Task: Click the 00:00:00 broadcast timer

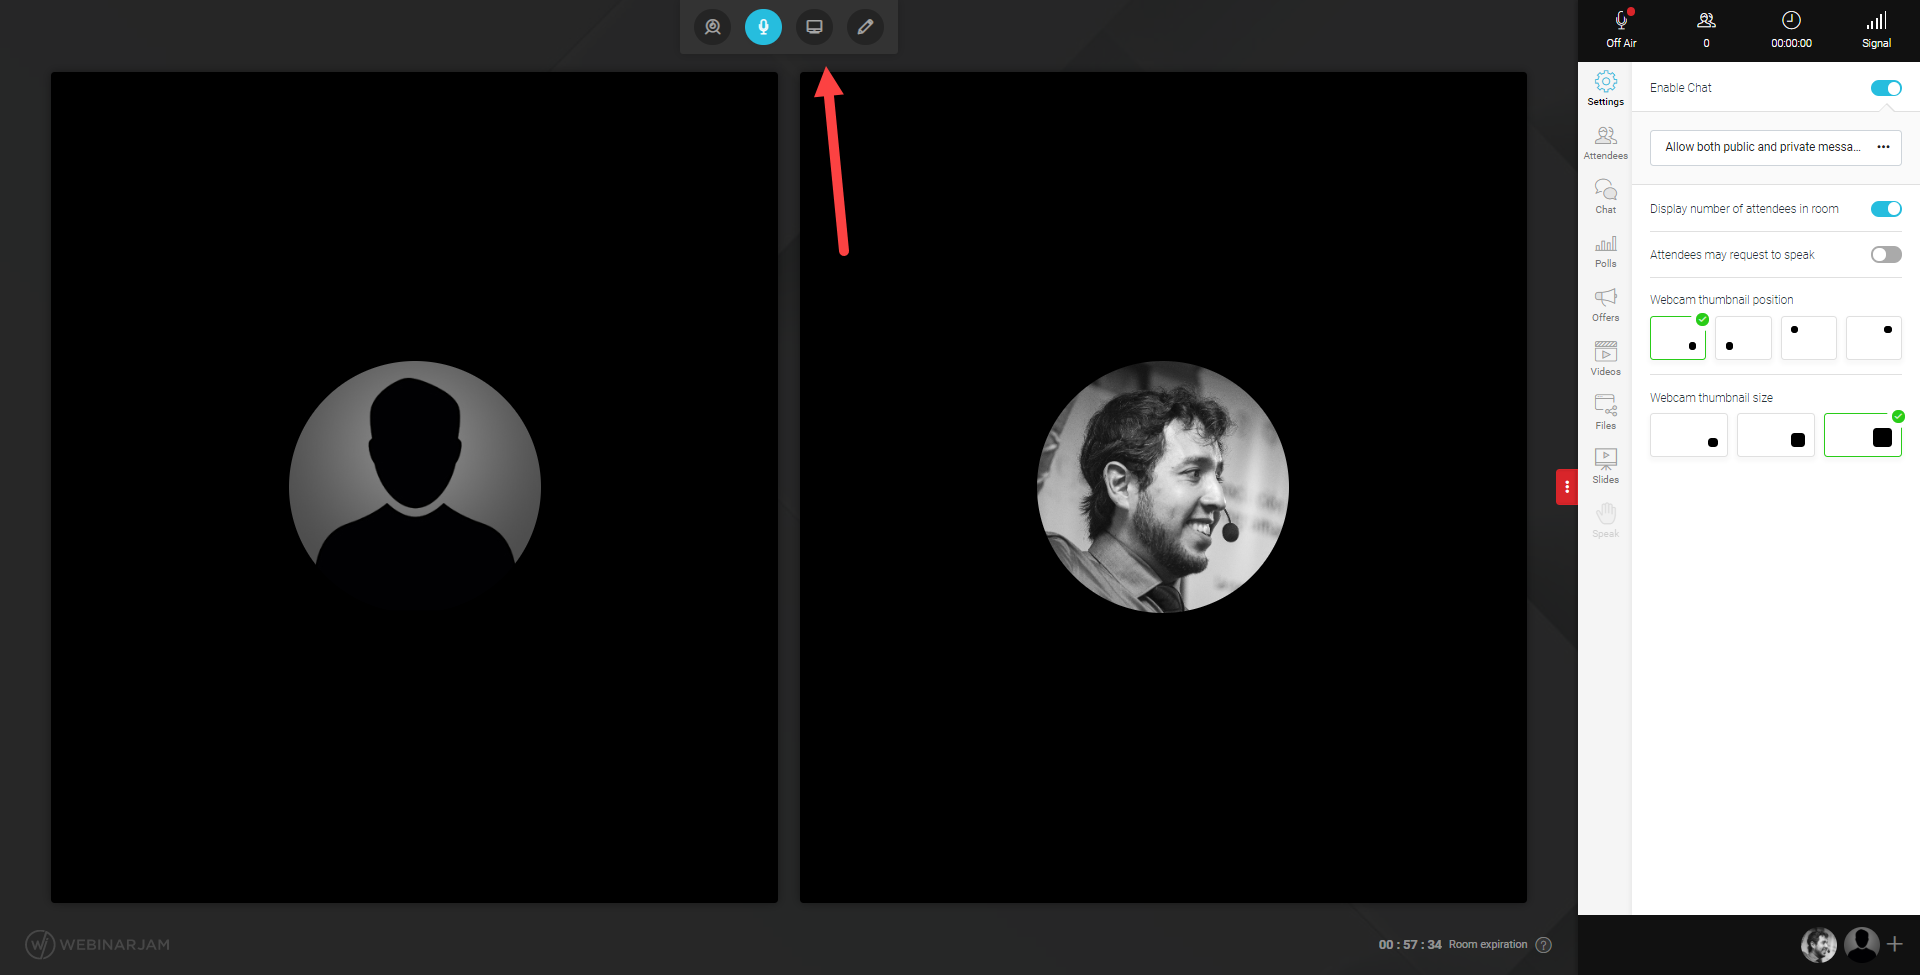Action: click(1791, 29)
